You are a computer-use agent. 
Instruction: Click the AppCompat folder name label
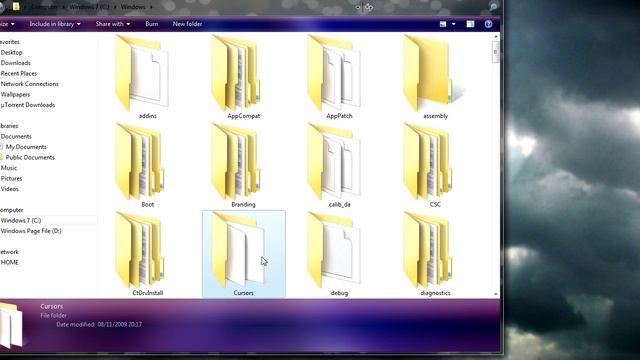coord(243,116)
